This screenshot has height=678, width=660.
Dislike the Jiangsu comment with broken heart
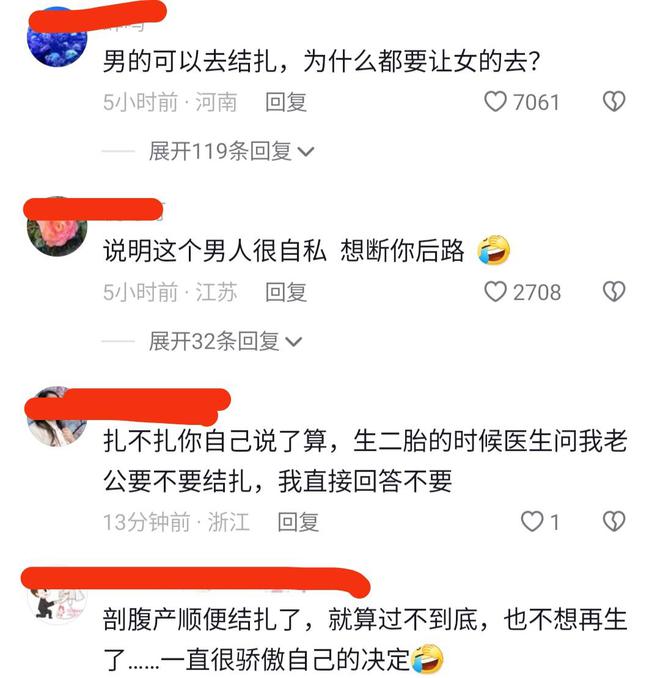614,291
